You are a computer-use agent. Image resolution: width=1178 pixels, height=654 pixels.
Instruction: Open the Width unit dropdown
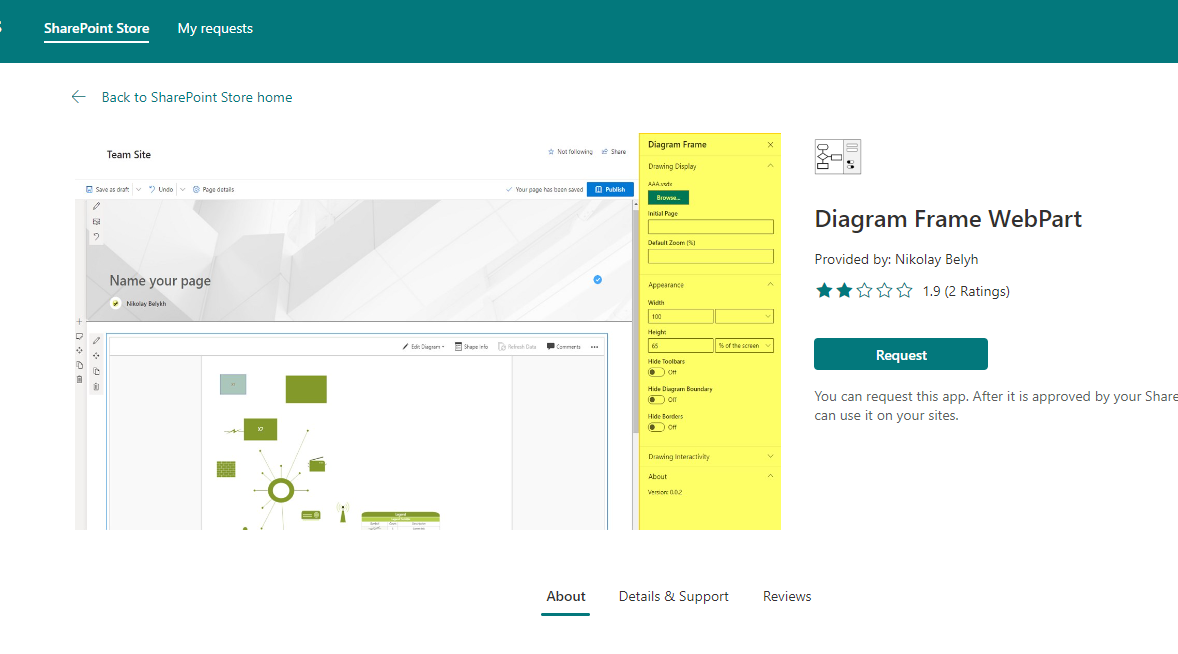tap(745, 317)
